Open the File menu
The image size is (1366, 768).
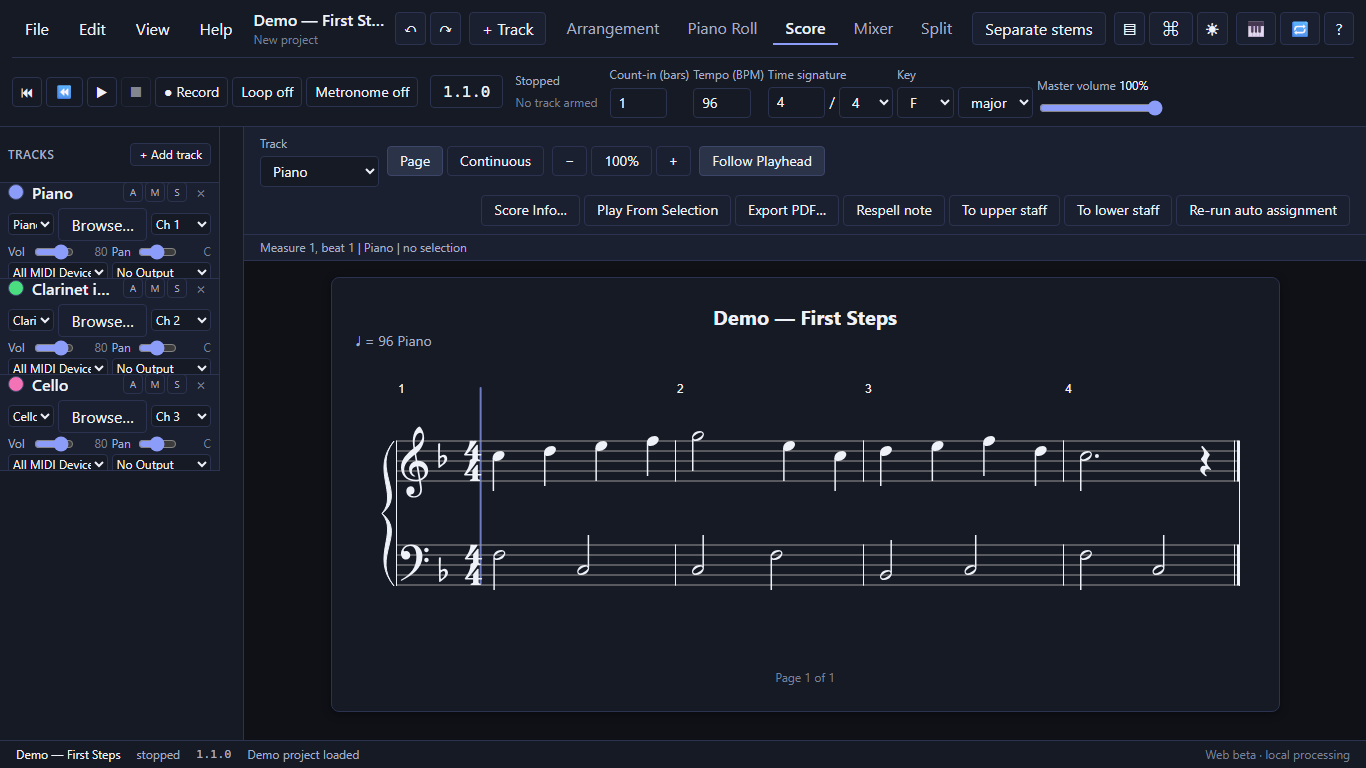pyautogui.click(x=37, y=29)
